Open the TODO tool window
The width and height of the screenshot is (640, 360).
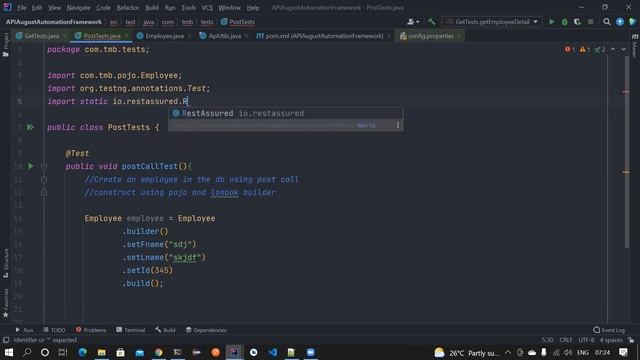54,330
